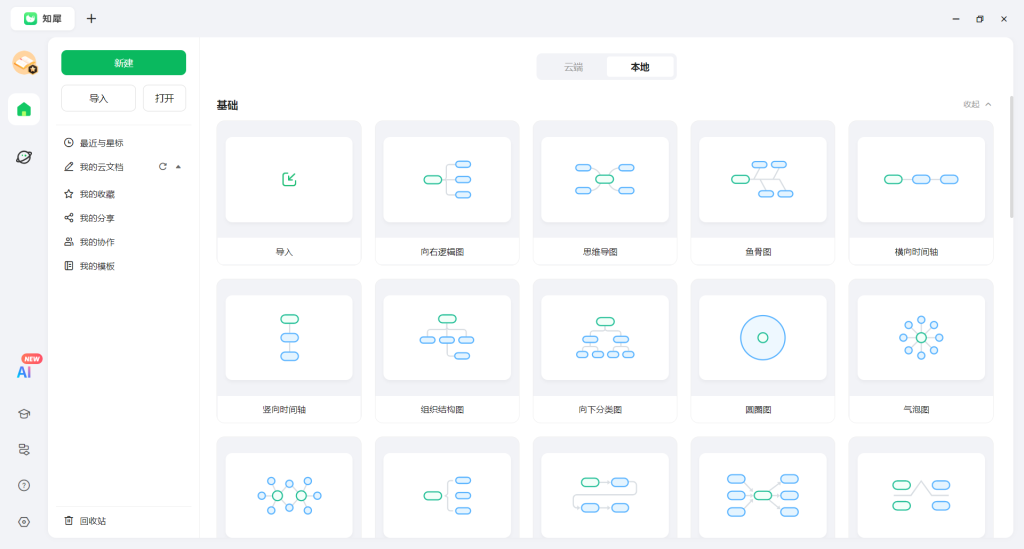Screen dimensions: 1024x549
Task: Choose the 横向时间轴 template
Action: [x=921, y=193]
